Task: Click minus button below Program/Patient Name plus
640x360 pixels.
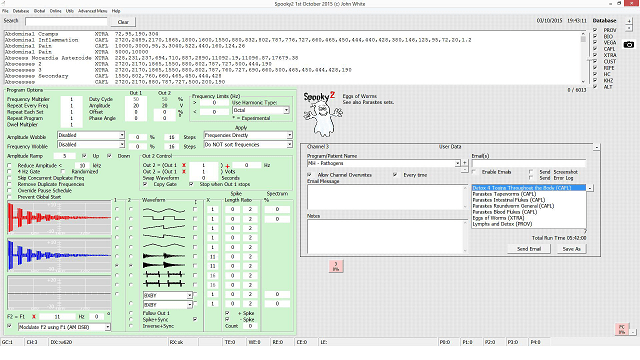Action: tap(464, 169)
